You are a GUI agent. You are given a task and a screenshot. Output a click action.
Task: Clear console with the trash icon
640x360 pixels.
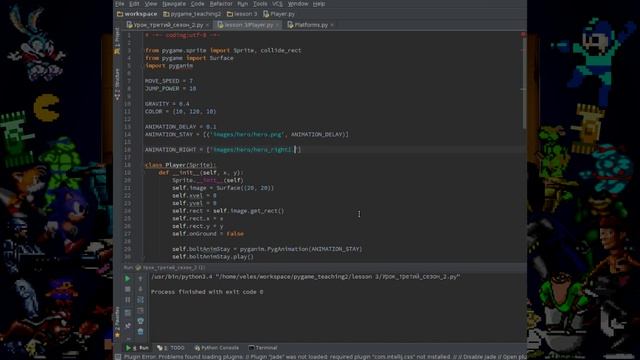click(x=140, y=331)
